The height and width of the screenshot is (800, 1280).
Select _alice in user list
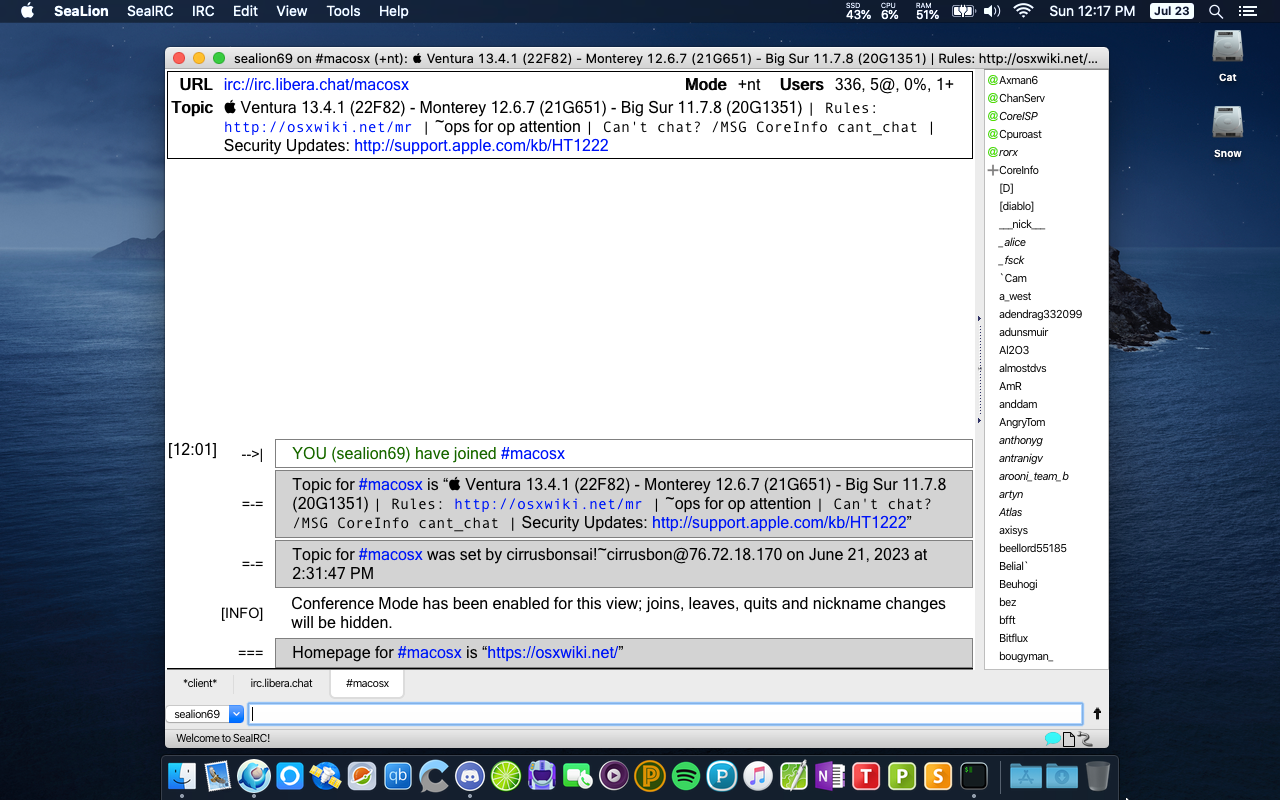1012,242
